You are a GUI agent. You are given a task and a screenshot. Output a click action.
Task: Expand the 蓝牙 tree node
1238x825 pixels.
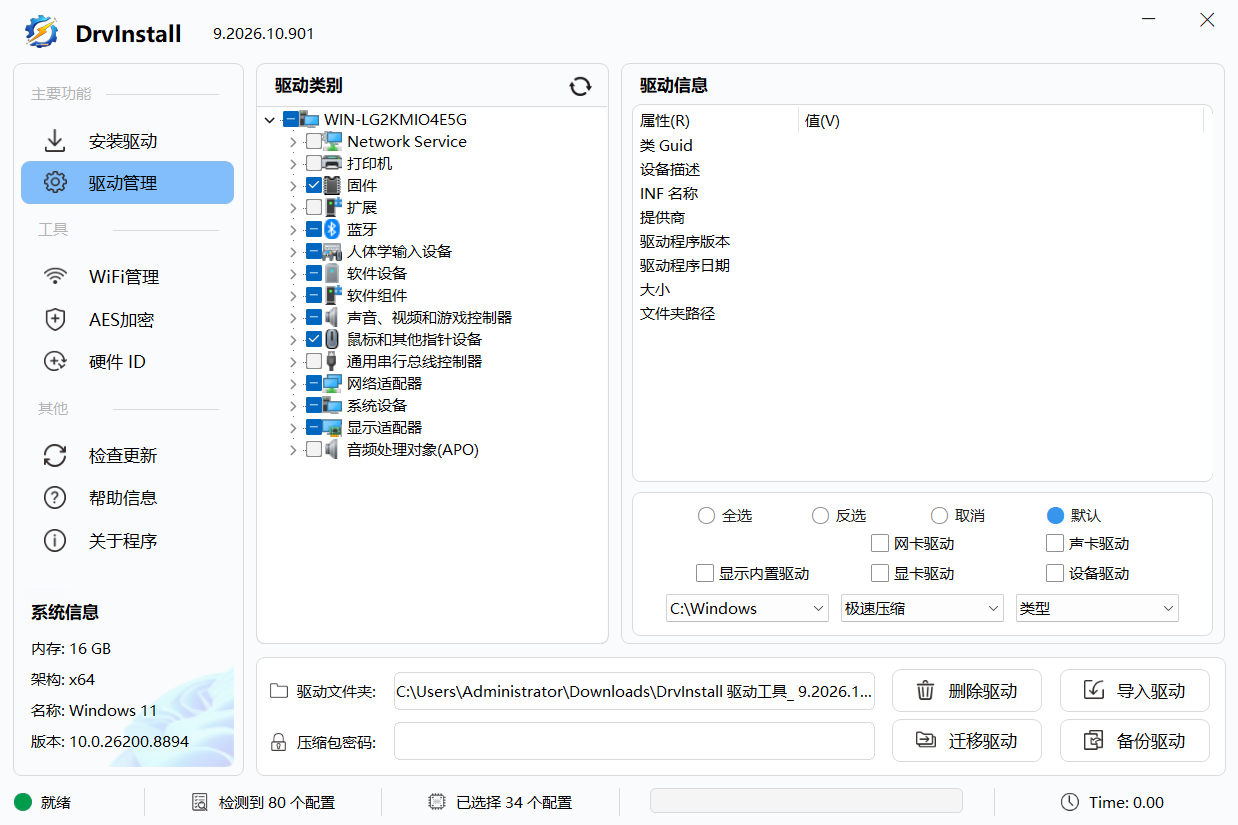pos(293,229)
